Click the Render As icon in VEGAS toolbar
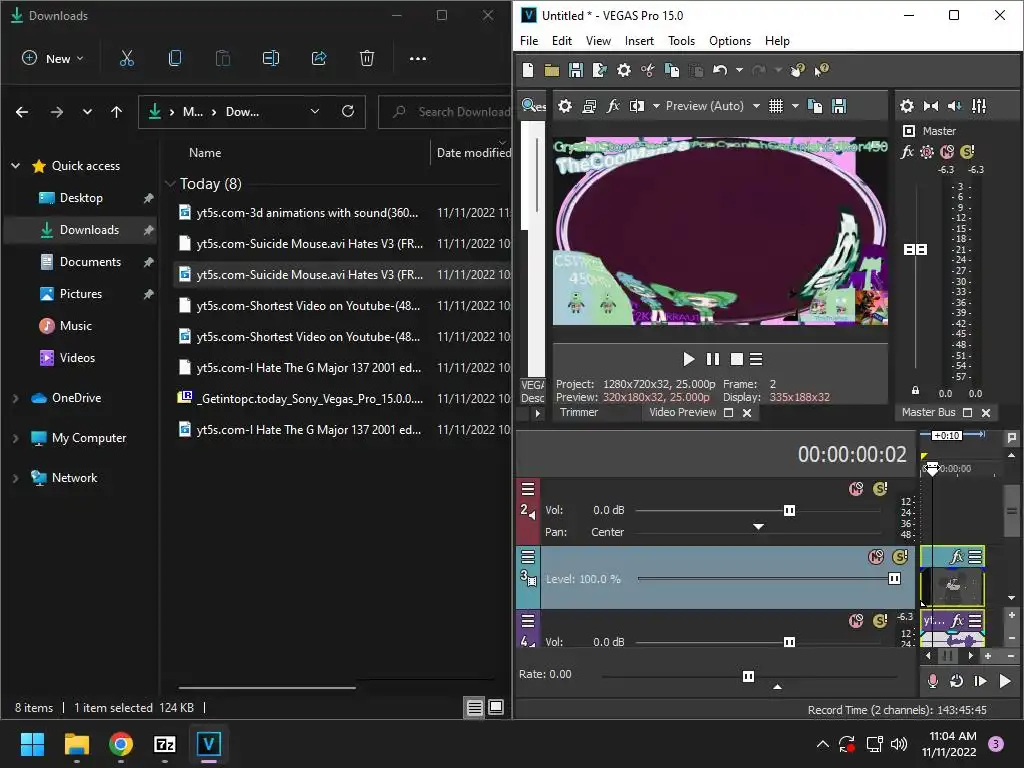 coord(600,70)
